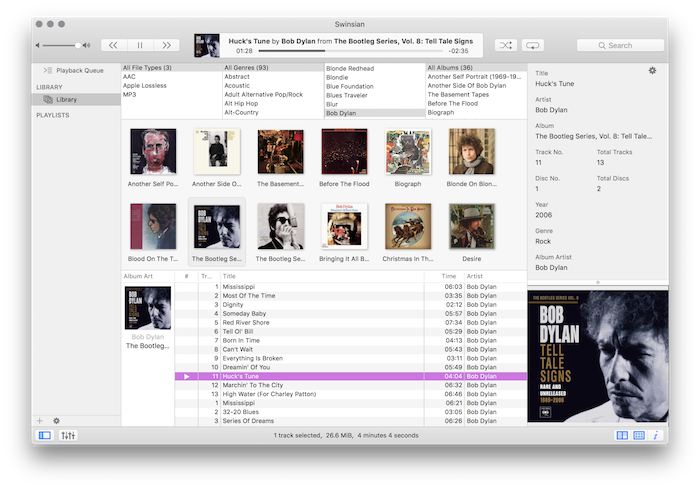700x489 pixels.
Task: Select Blondie in artist list
Action: click(375, 77)
